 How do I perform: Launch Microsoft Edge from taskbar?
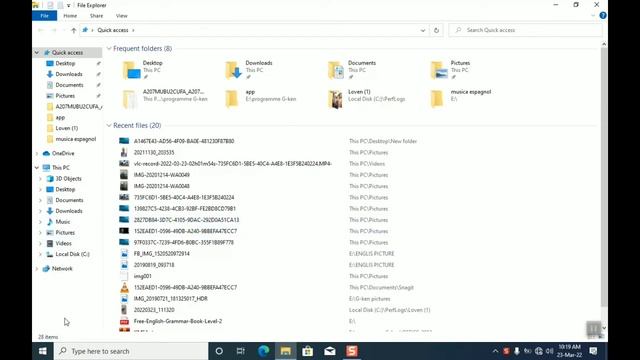(263, 351)
